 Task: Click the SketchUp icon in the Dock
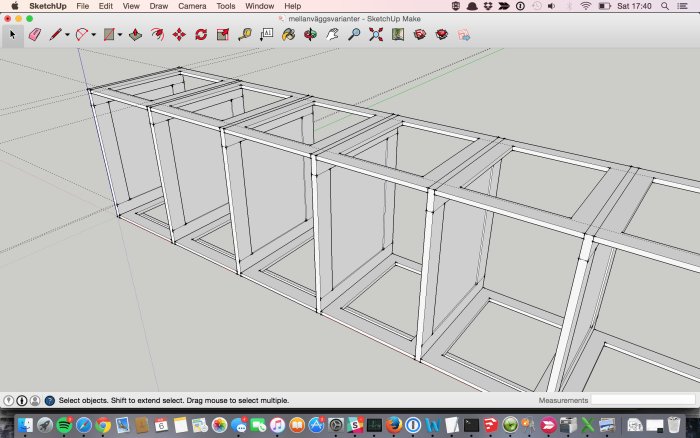click(491, 425)
